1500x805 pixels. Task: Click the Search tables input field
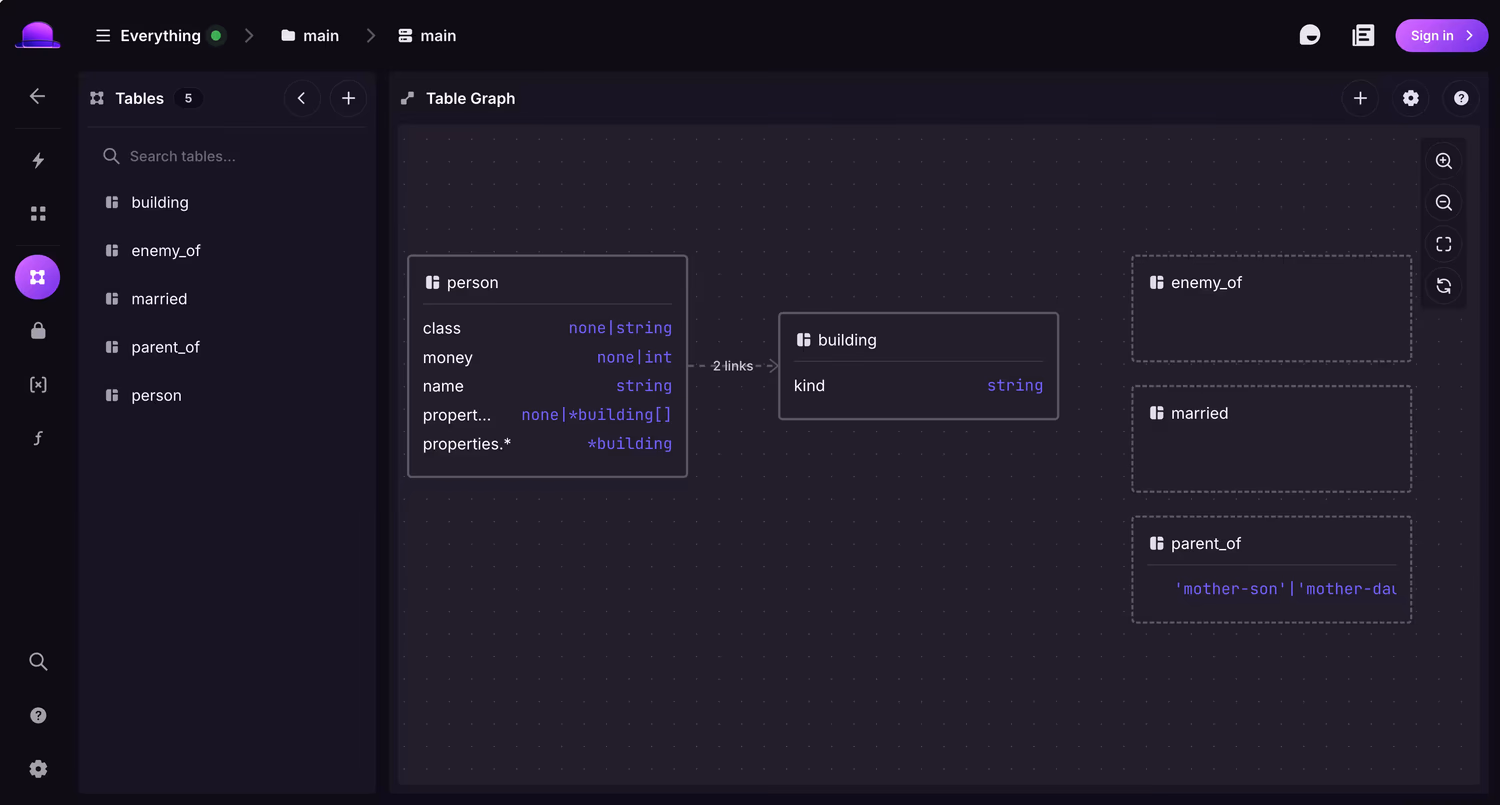click(227, 156)
